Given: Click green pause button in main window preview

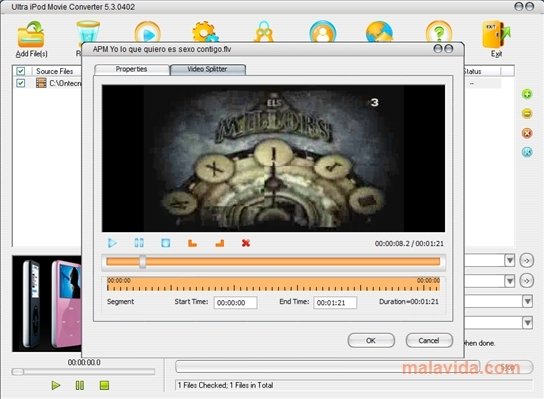Looking at the screenshot, I should point(80,385).
